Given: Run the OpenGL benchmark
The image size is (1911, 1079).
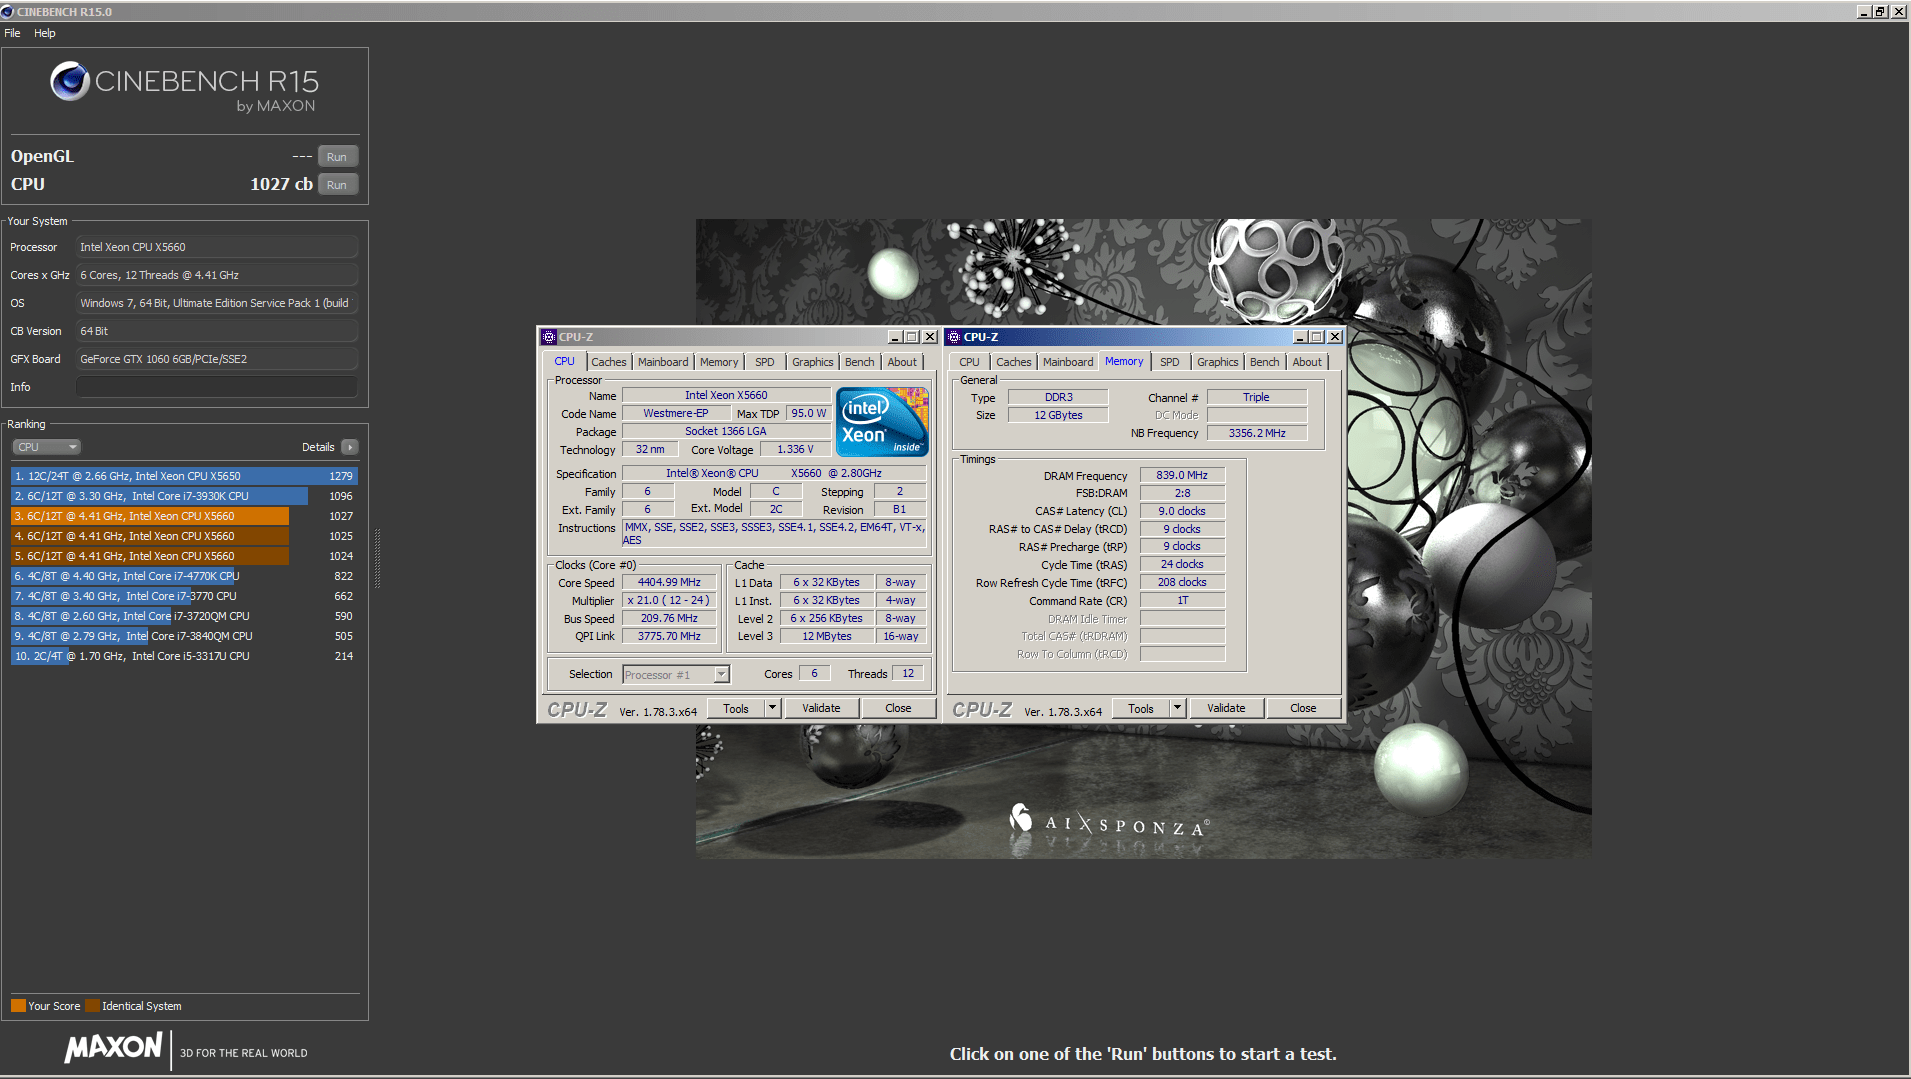Looking at the screenshot, I should click(x=337, y=156).
